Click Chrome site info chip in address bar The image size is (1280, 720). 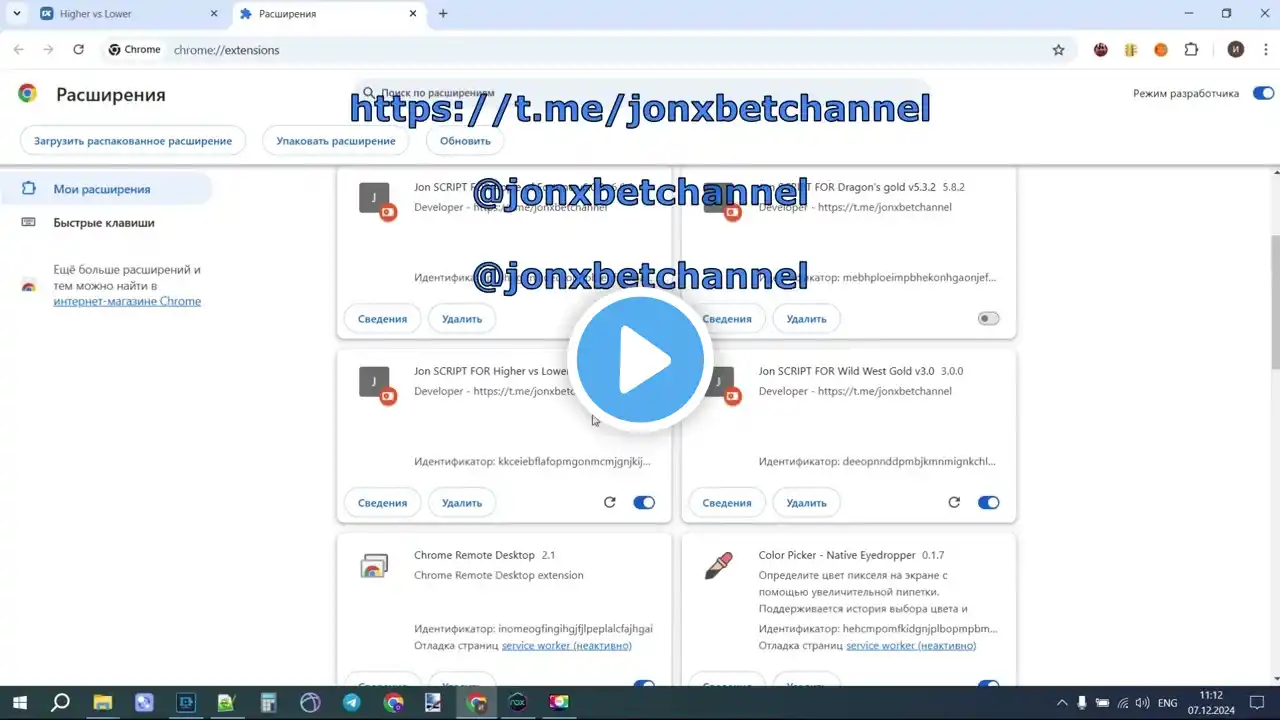point(135,49)
